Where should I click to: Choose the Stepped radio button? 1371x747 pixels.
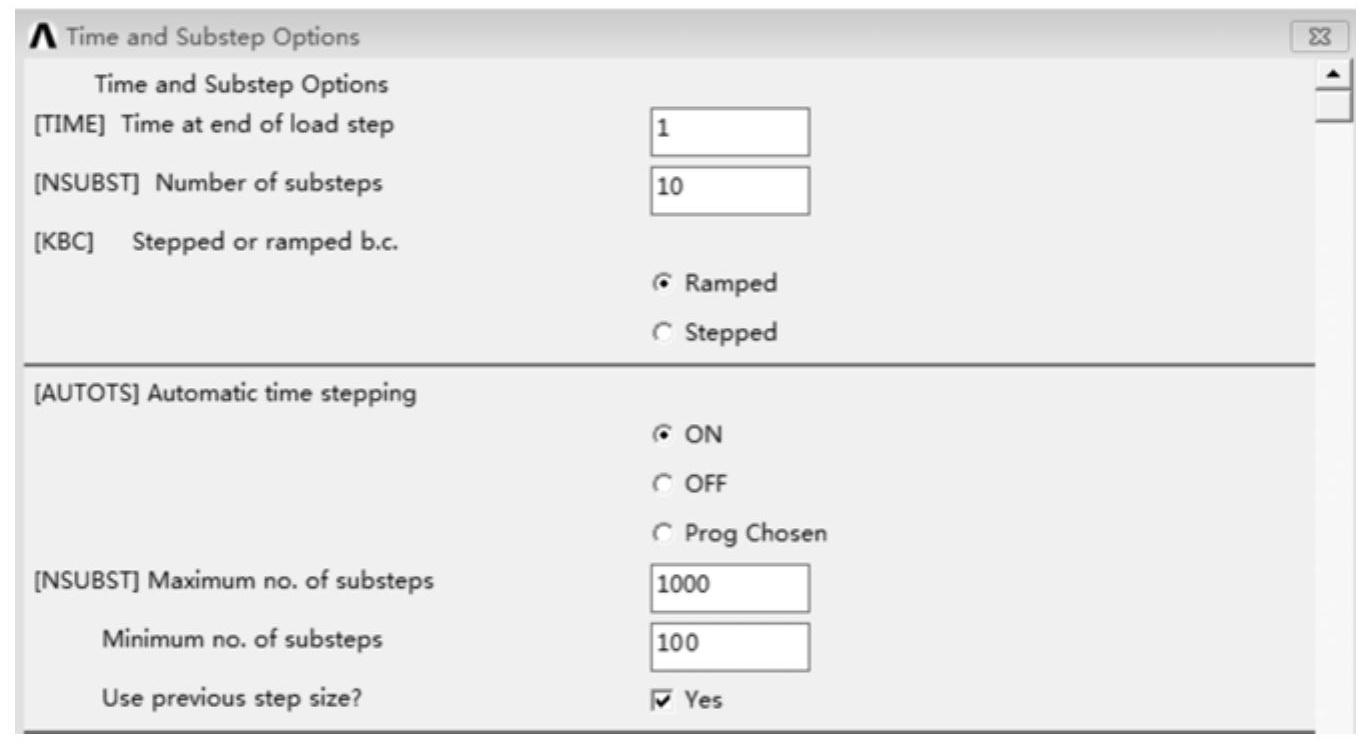pos(661,333)
